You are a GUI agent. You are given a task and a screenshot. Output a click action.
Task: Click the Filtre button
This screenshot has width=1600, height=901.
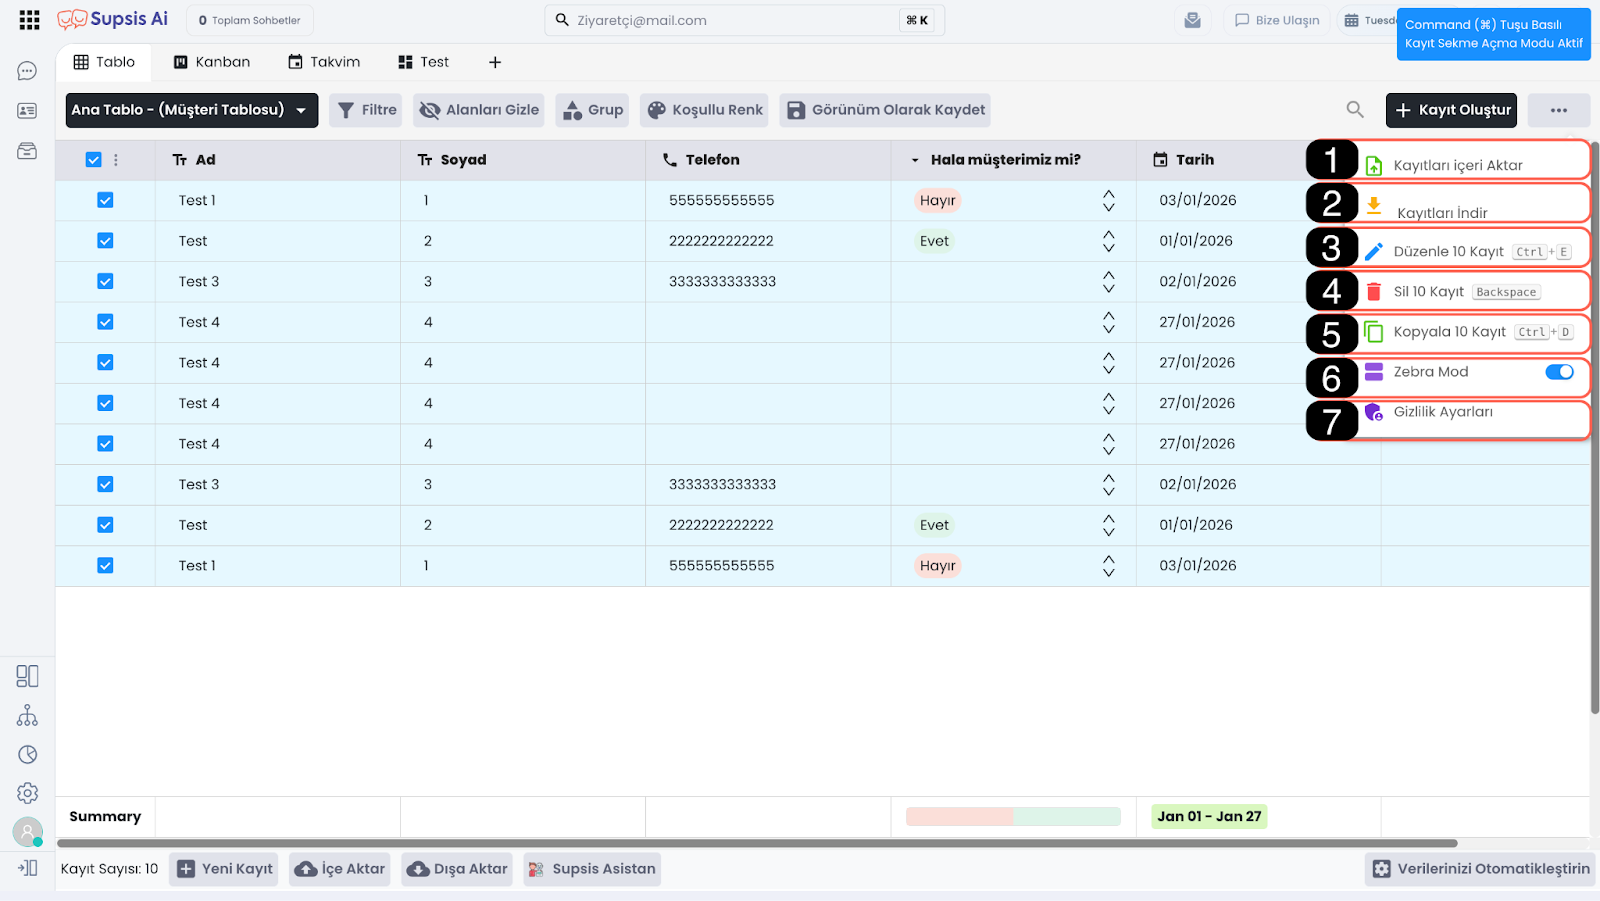pyautogui.click(x=366, y=110)
